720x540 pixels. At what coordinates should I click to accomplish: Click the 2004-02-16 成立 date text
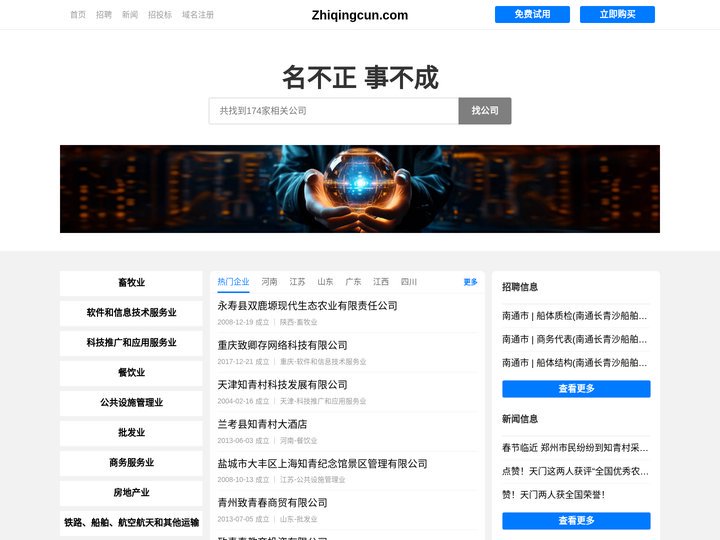tap(243, 401)
